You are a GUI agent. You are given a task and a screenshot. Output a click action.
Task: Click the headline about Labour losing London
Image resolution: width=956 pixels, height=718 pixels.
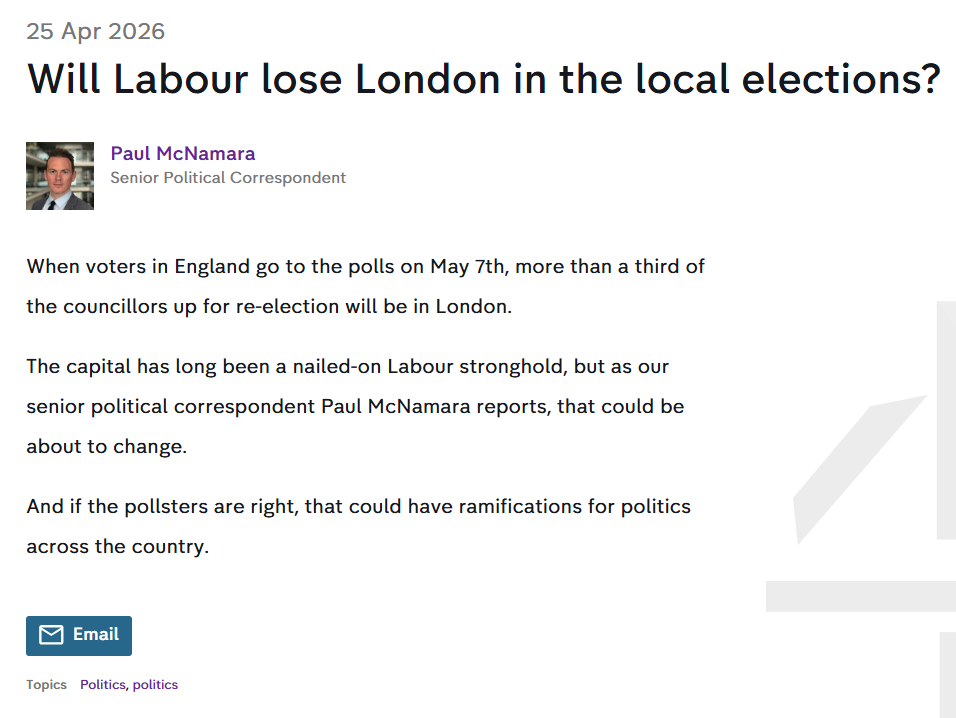coord(483,79)
